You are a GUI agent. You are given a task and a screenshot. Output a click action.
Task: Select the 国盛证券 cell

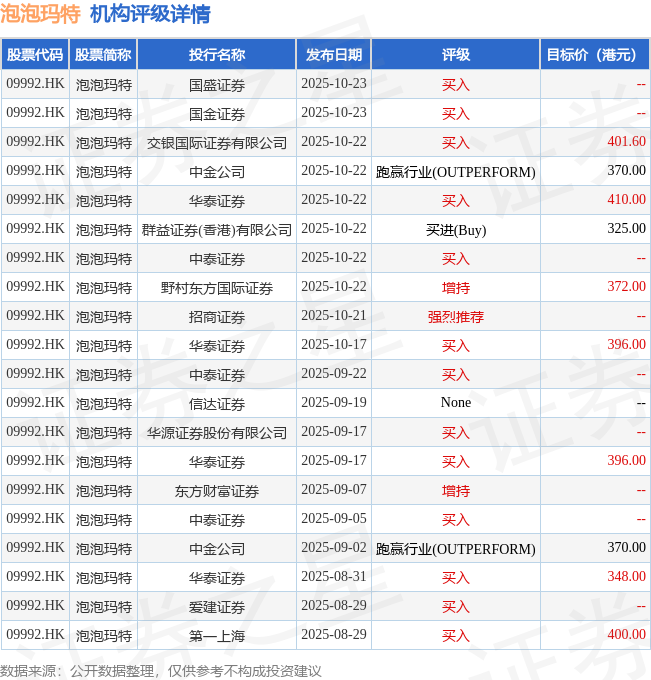pos(217,84)
